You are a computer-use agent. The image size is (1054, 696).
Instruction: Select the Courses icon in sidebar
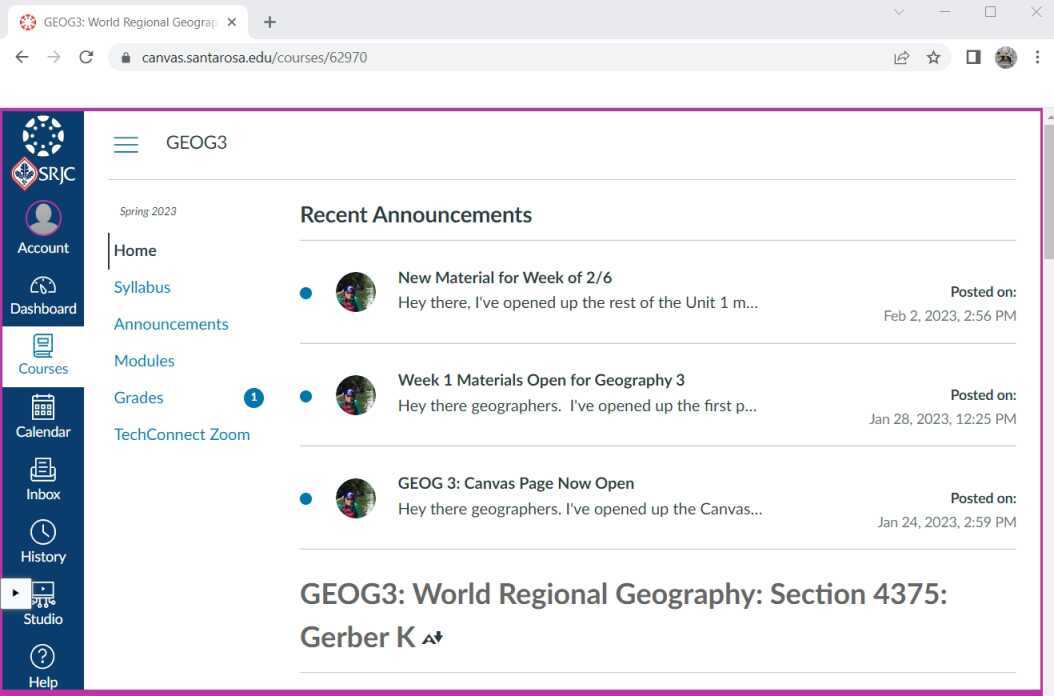coord(43,353)
